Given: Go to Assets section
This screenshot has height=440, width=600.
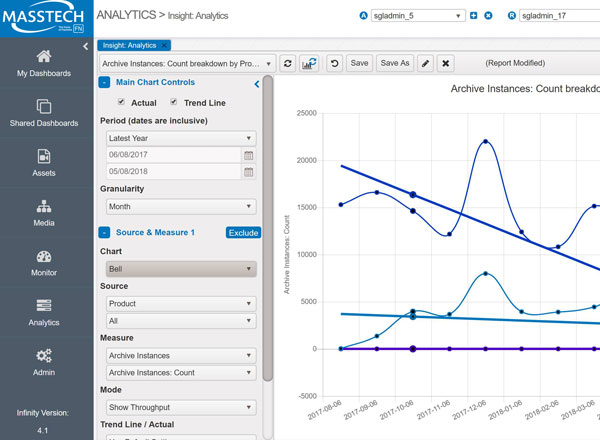Looking at the screenshot, I should (44, 163).
